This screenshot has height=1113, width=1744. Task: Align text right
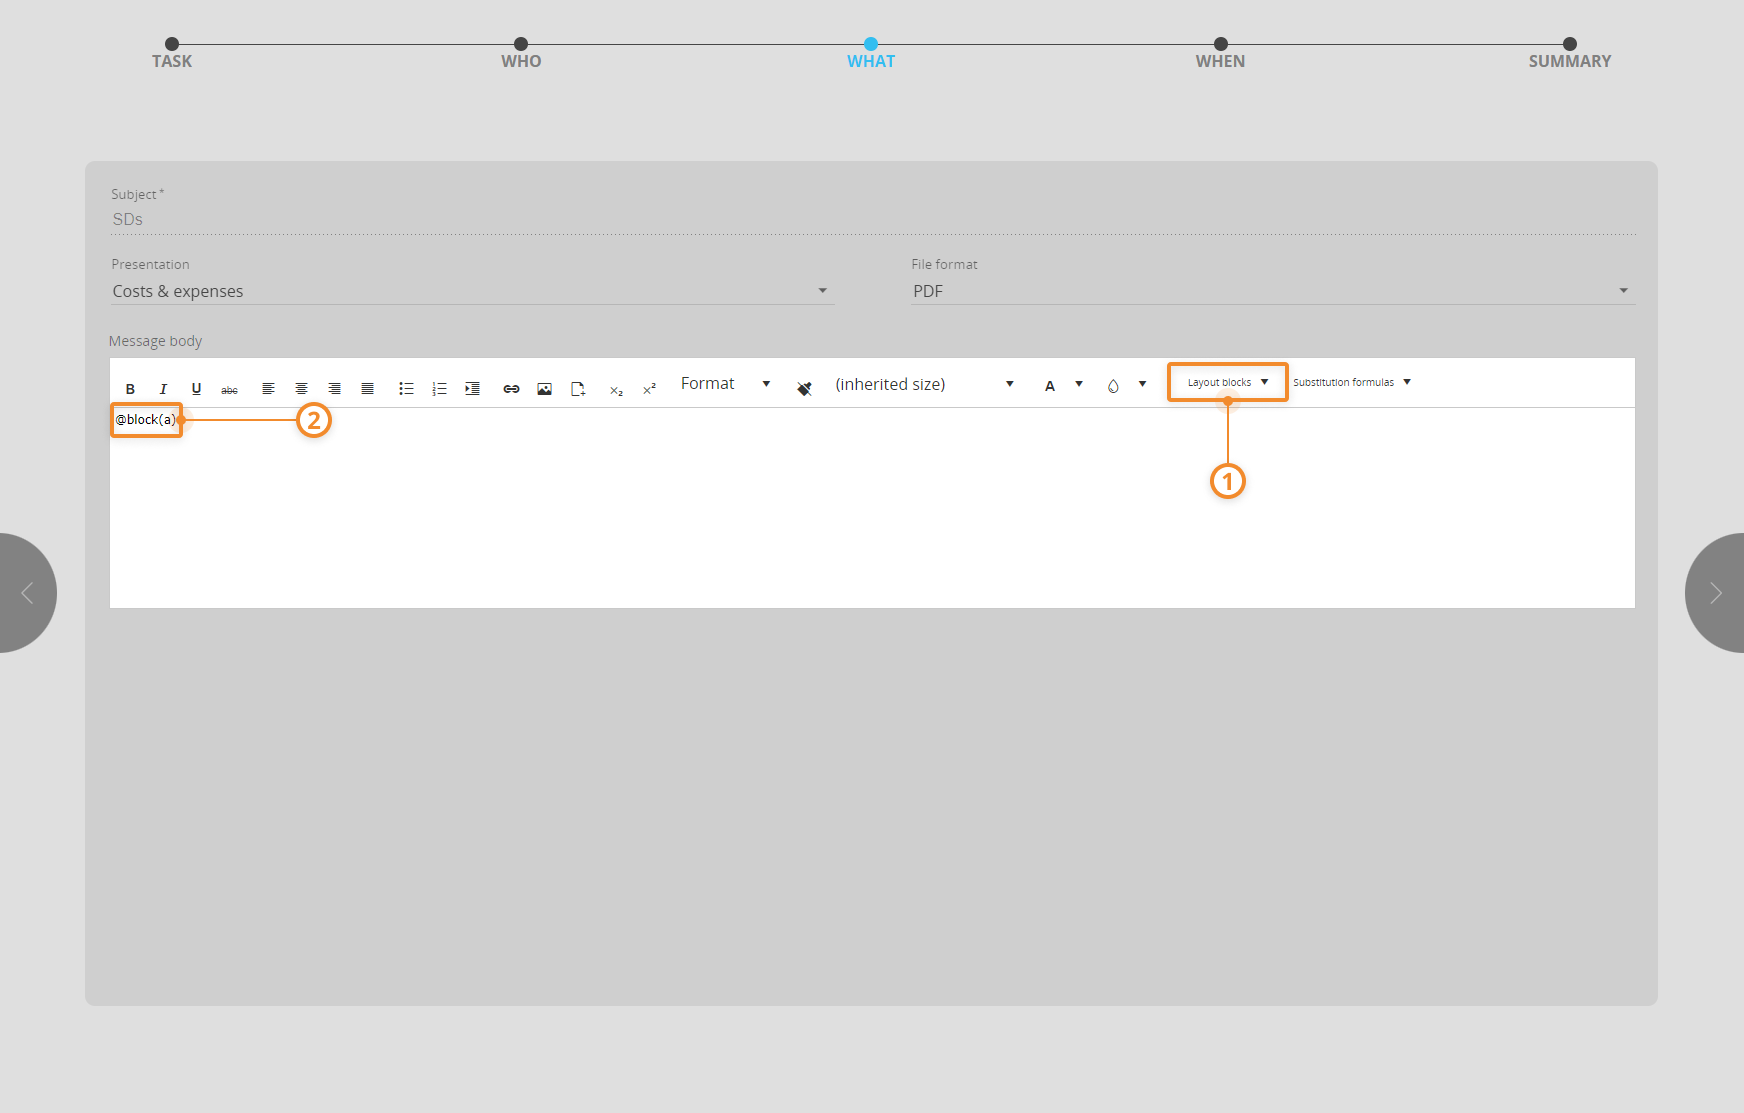click(x=334, y=389)
